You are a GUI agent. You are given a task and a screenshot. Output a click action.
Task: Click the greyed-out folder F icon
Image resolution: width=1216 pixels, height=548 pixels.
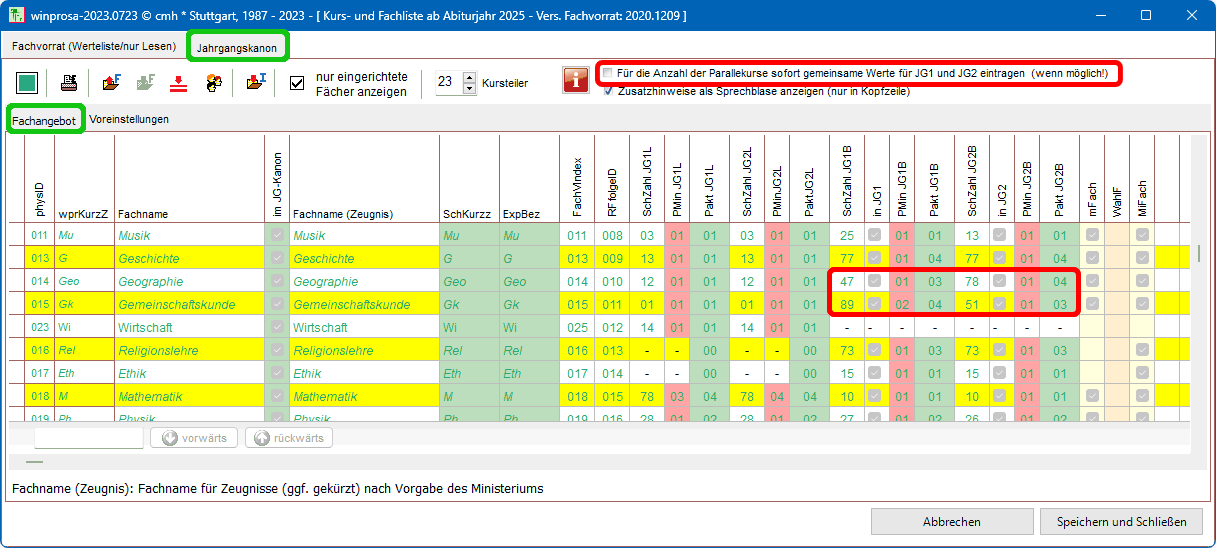pos(145,82)
